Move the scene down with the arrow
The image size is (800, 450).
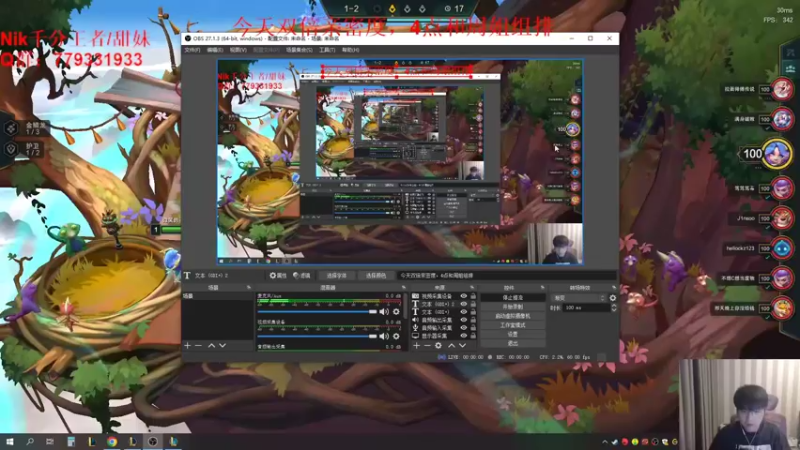coord(222,345)
